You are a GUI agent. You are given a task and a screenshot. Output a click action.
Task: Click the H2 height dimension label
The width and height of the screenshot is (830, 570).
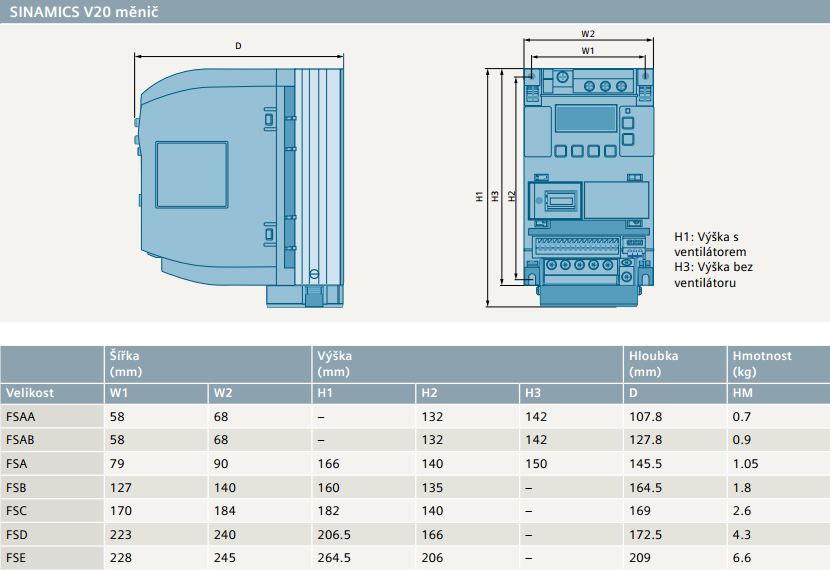pos(512,197)
